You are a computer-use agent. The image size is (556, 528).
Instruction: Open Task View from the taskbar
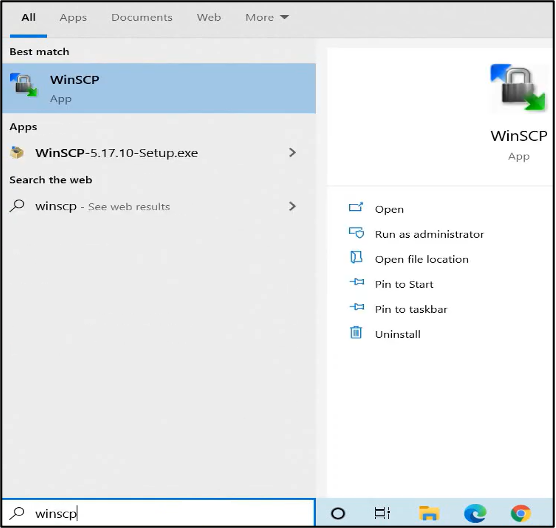[382, 513]
